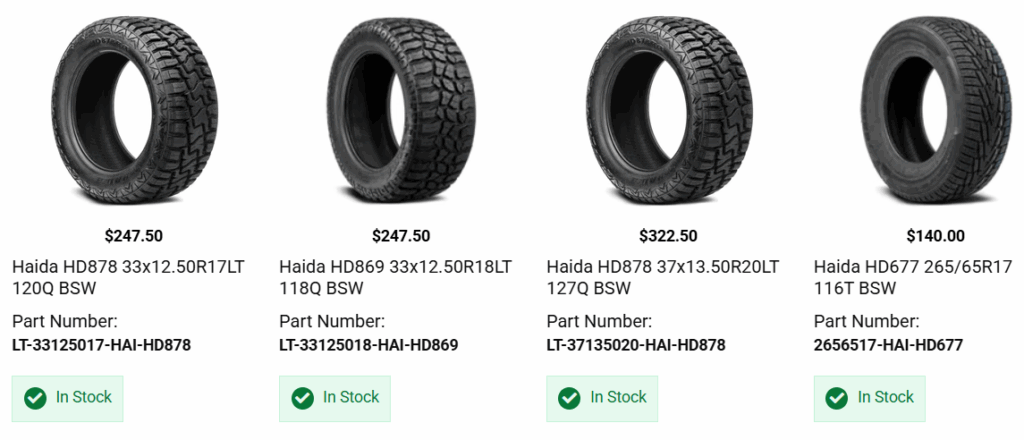Click green checkmark icon under LT-33125018-HAI-HD869
The width and height of the screenshot is (1024, 440).
302,398
